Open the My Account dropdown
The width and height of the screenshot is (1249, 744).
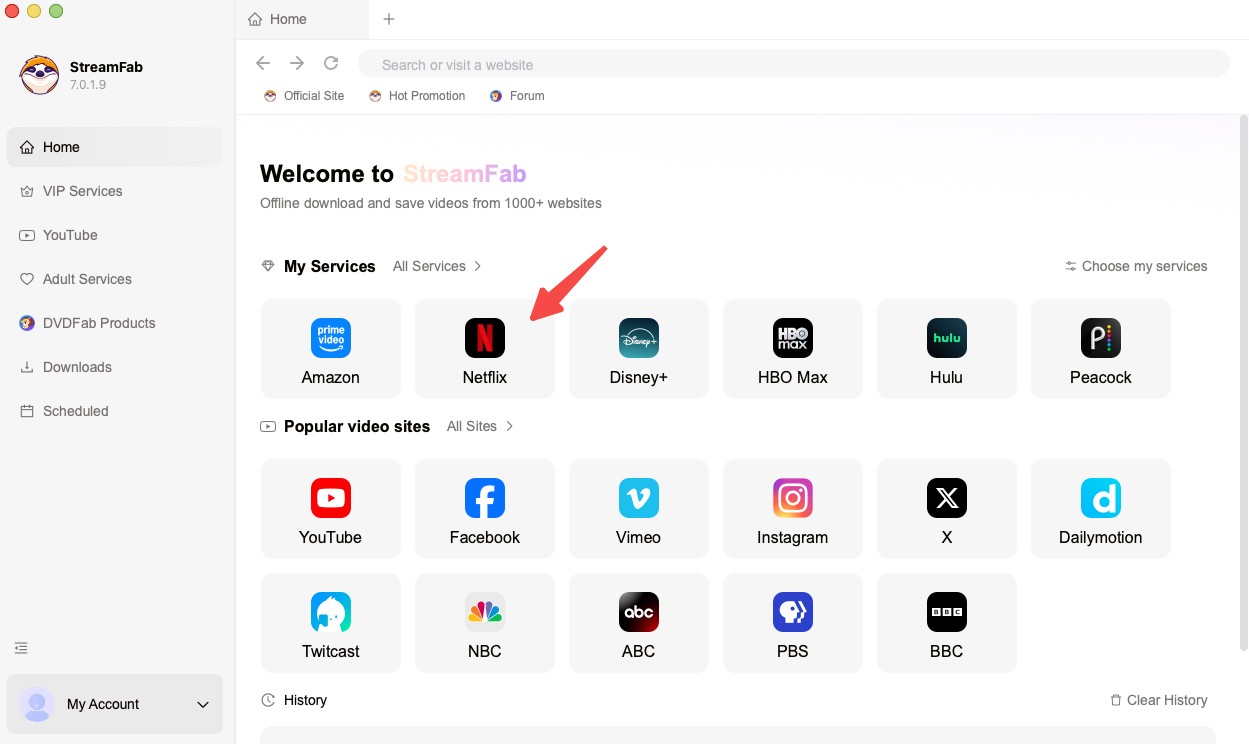(114, 704)
